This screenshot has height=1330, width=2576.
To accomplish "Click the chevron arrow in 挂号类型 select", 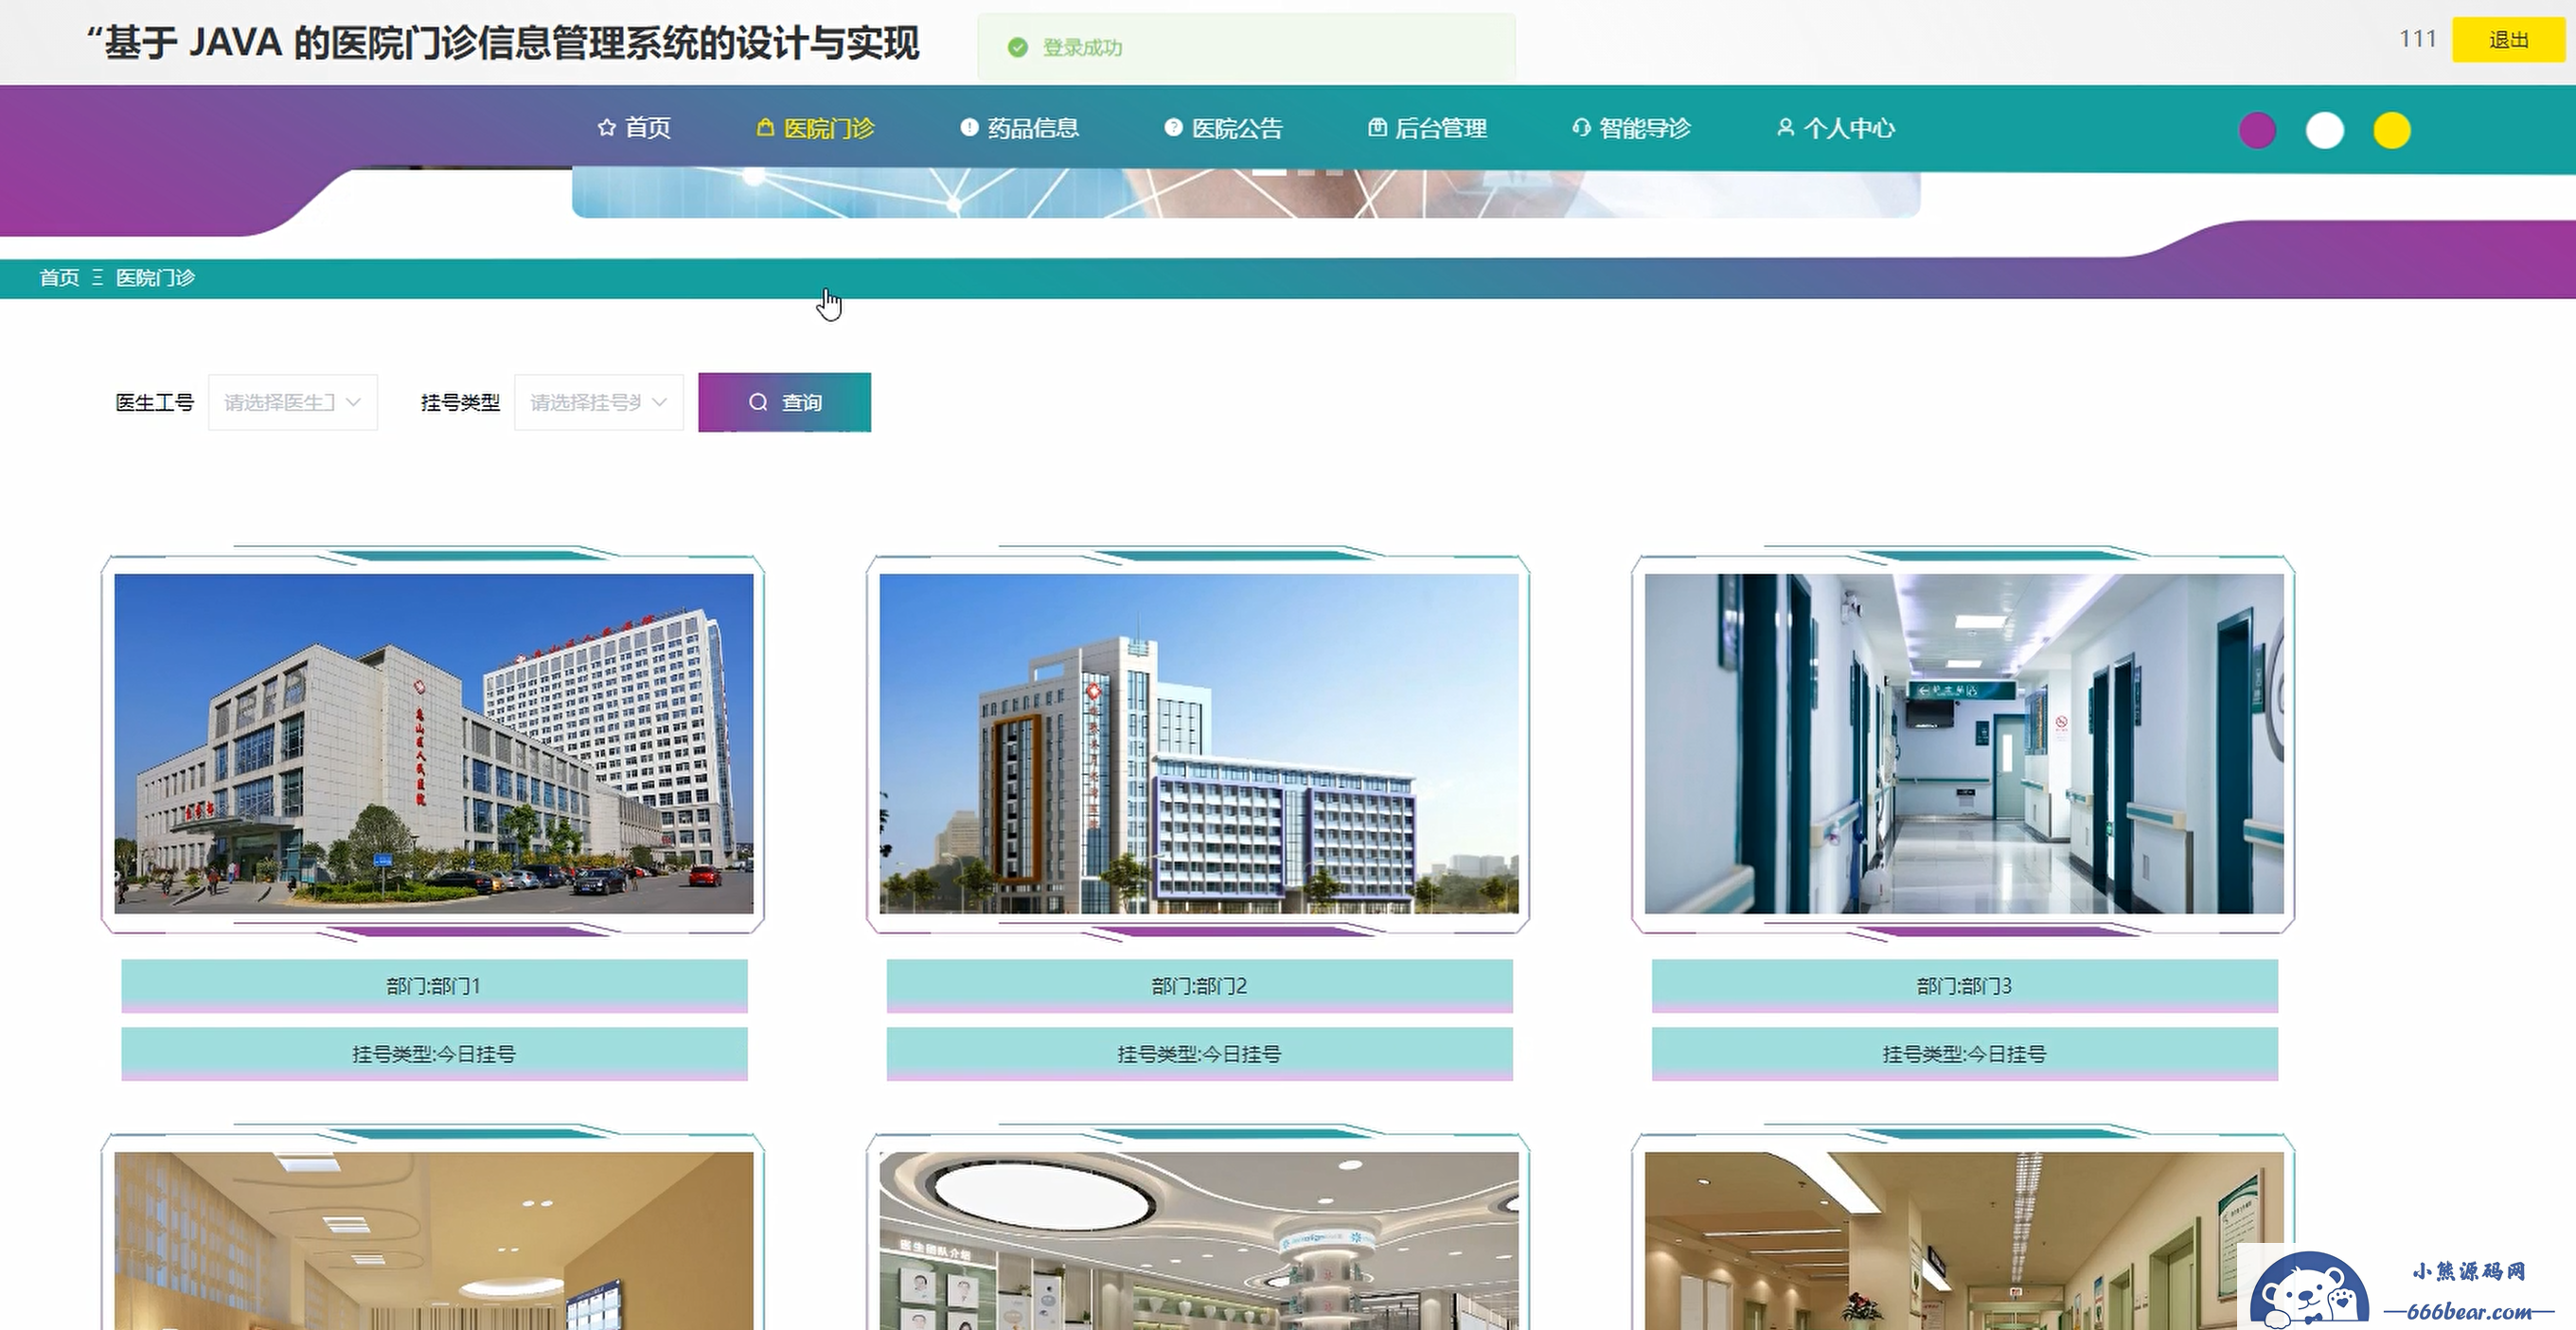I will tap(659, 402).
